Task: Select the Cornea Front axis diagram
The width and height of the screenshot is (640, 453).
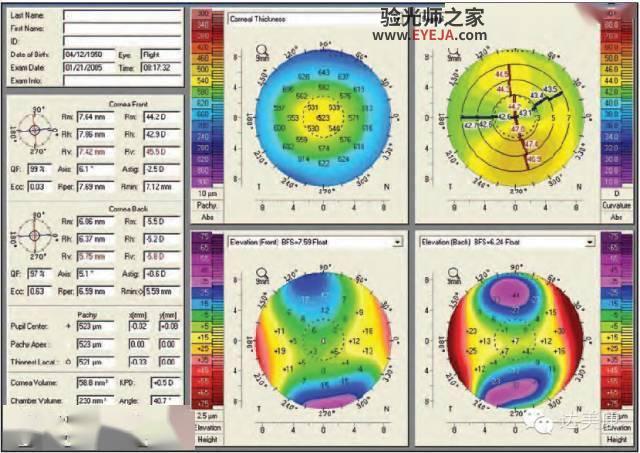Action: click(x=35, y=130)
